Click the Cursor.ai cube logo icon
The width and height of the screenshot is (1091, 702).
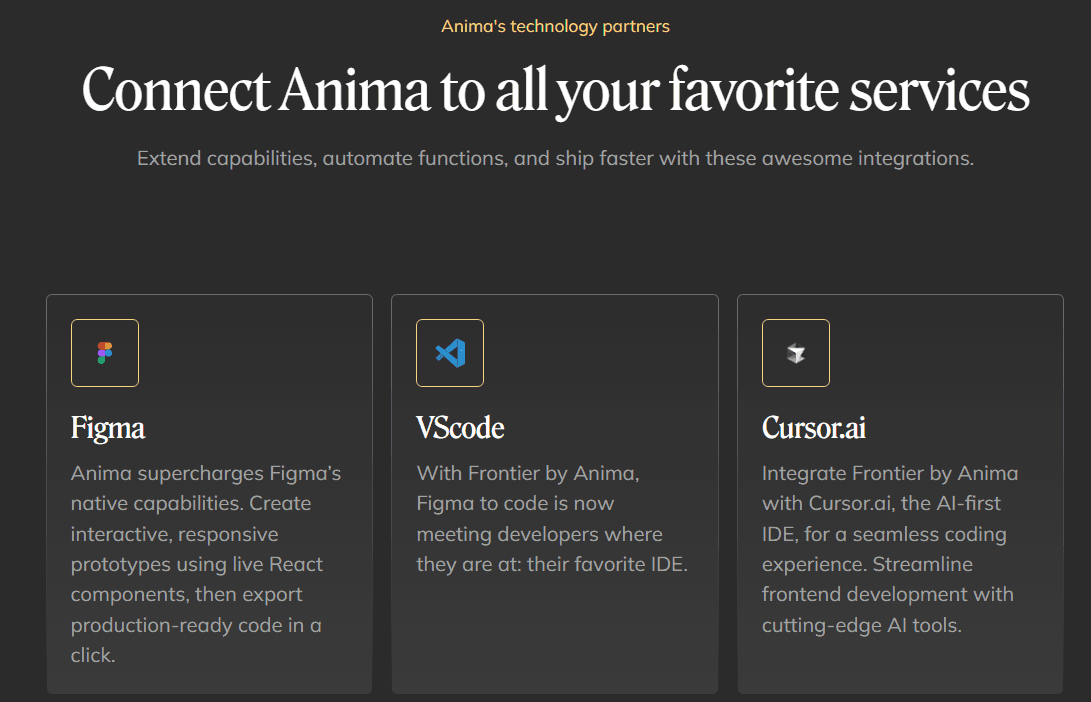(x=796, y=353)
